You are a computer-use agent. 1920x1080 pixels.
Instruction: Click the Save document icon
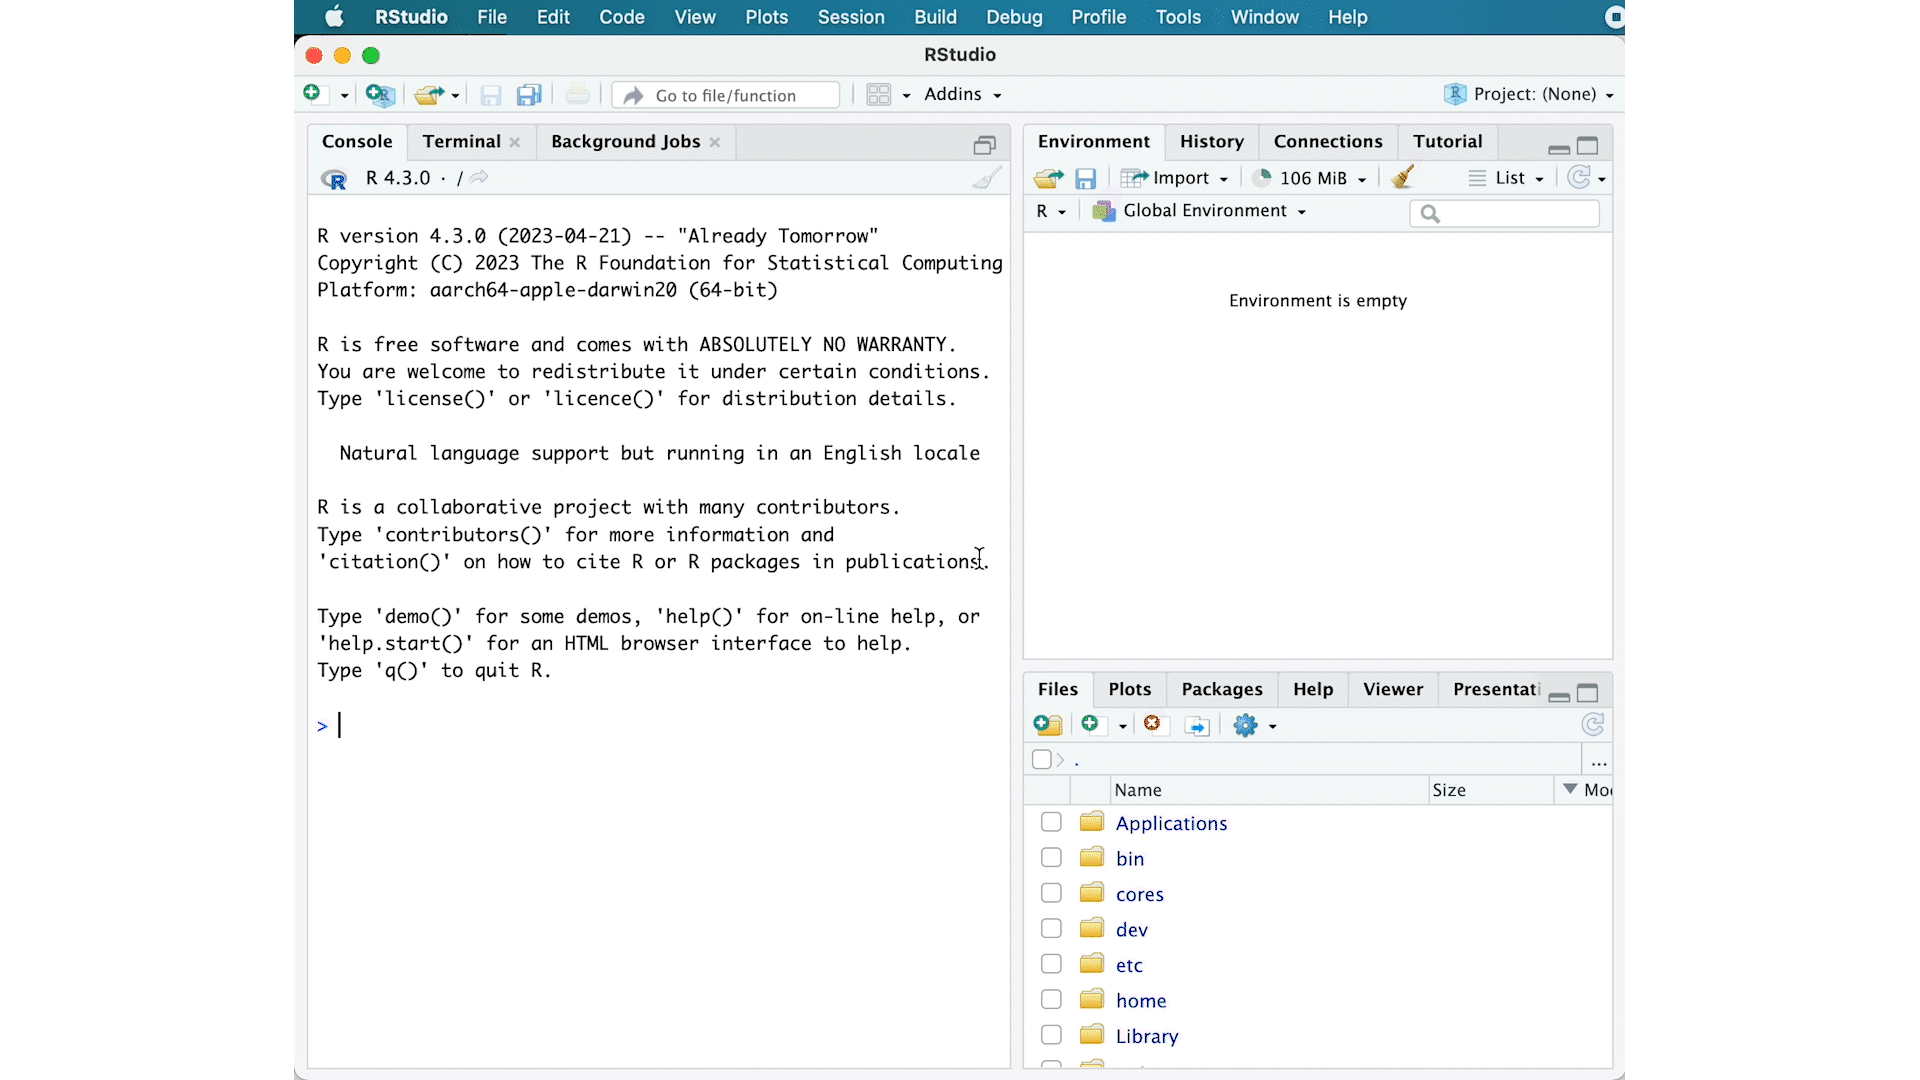pyautogui.click(x=490, y=95)
